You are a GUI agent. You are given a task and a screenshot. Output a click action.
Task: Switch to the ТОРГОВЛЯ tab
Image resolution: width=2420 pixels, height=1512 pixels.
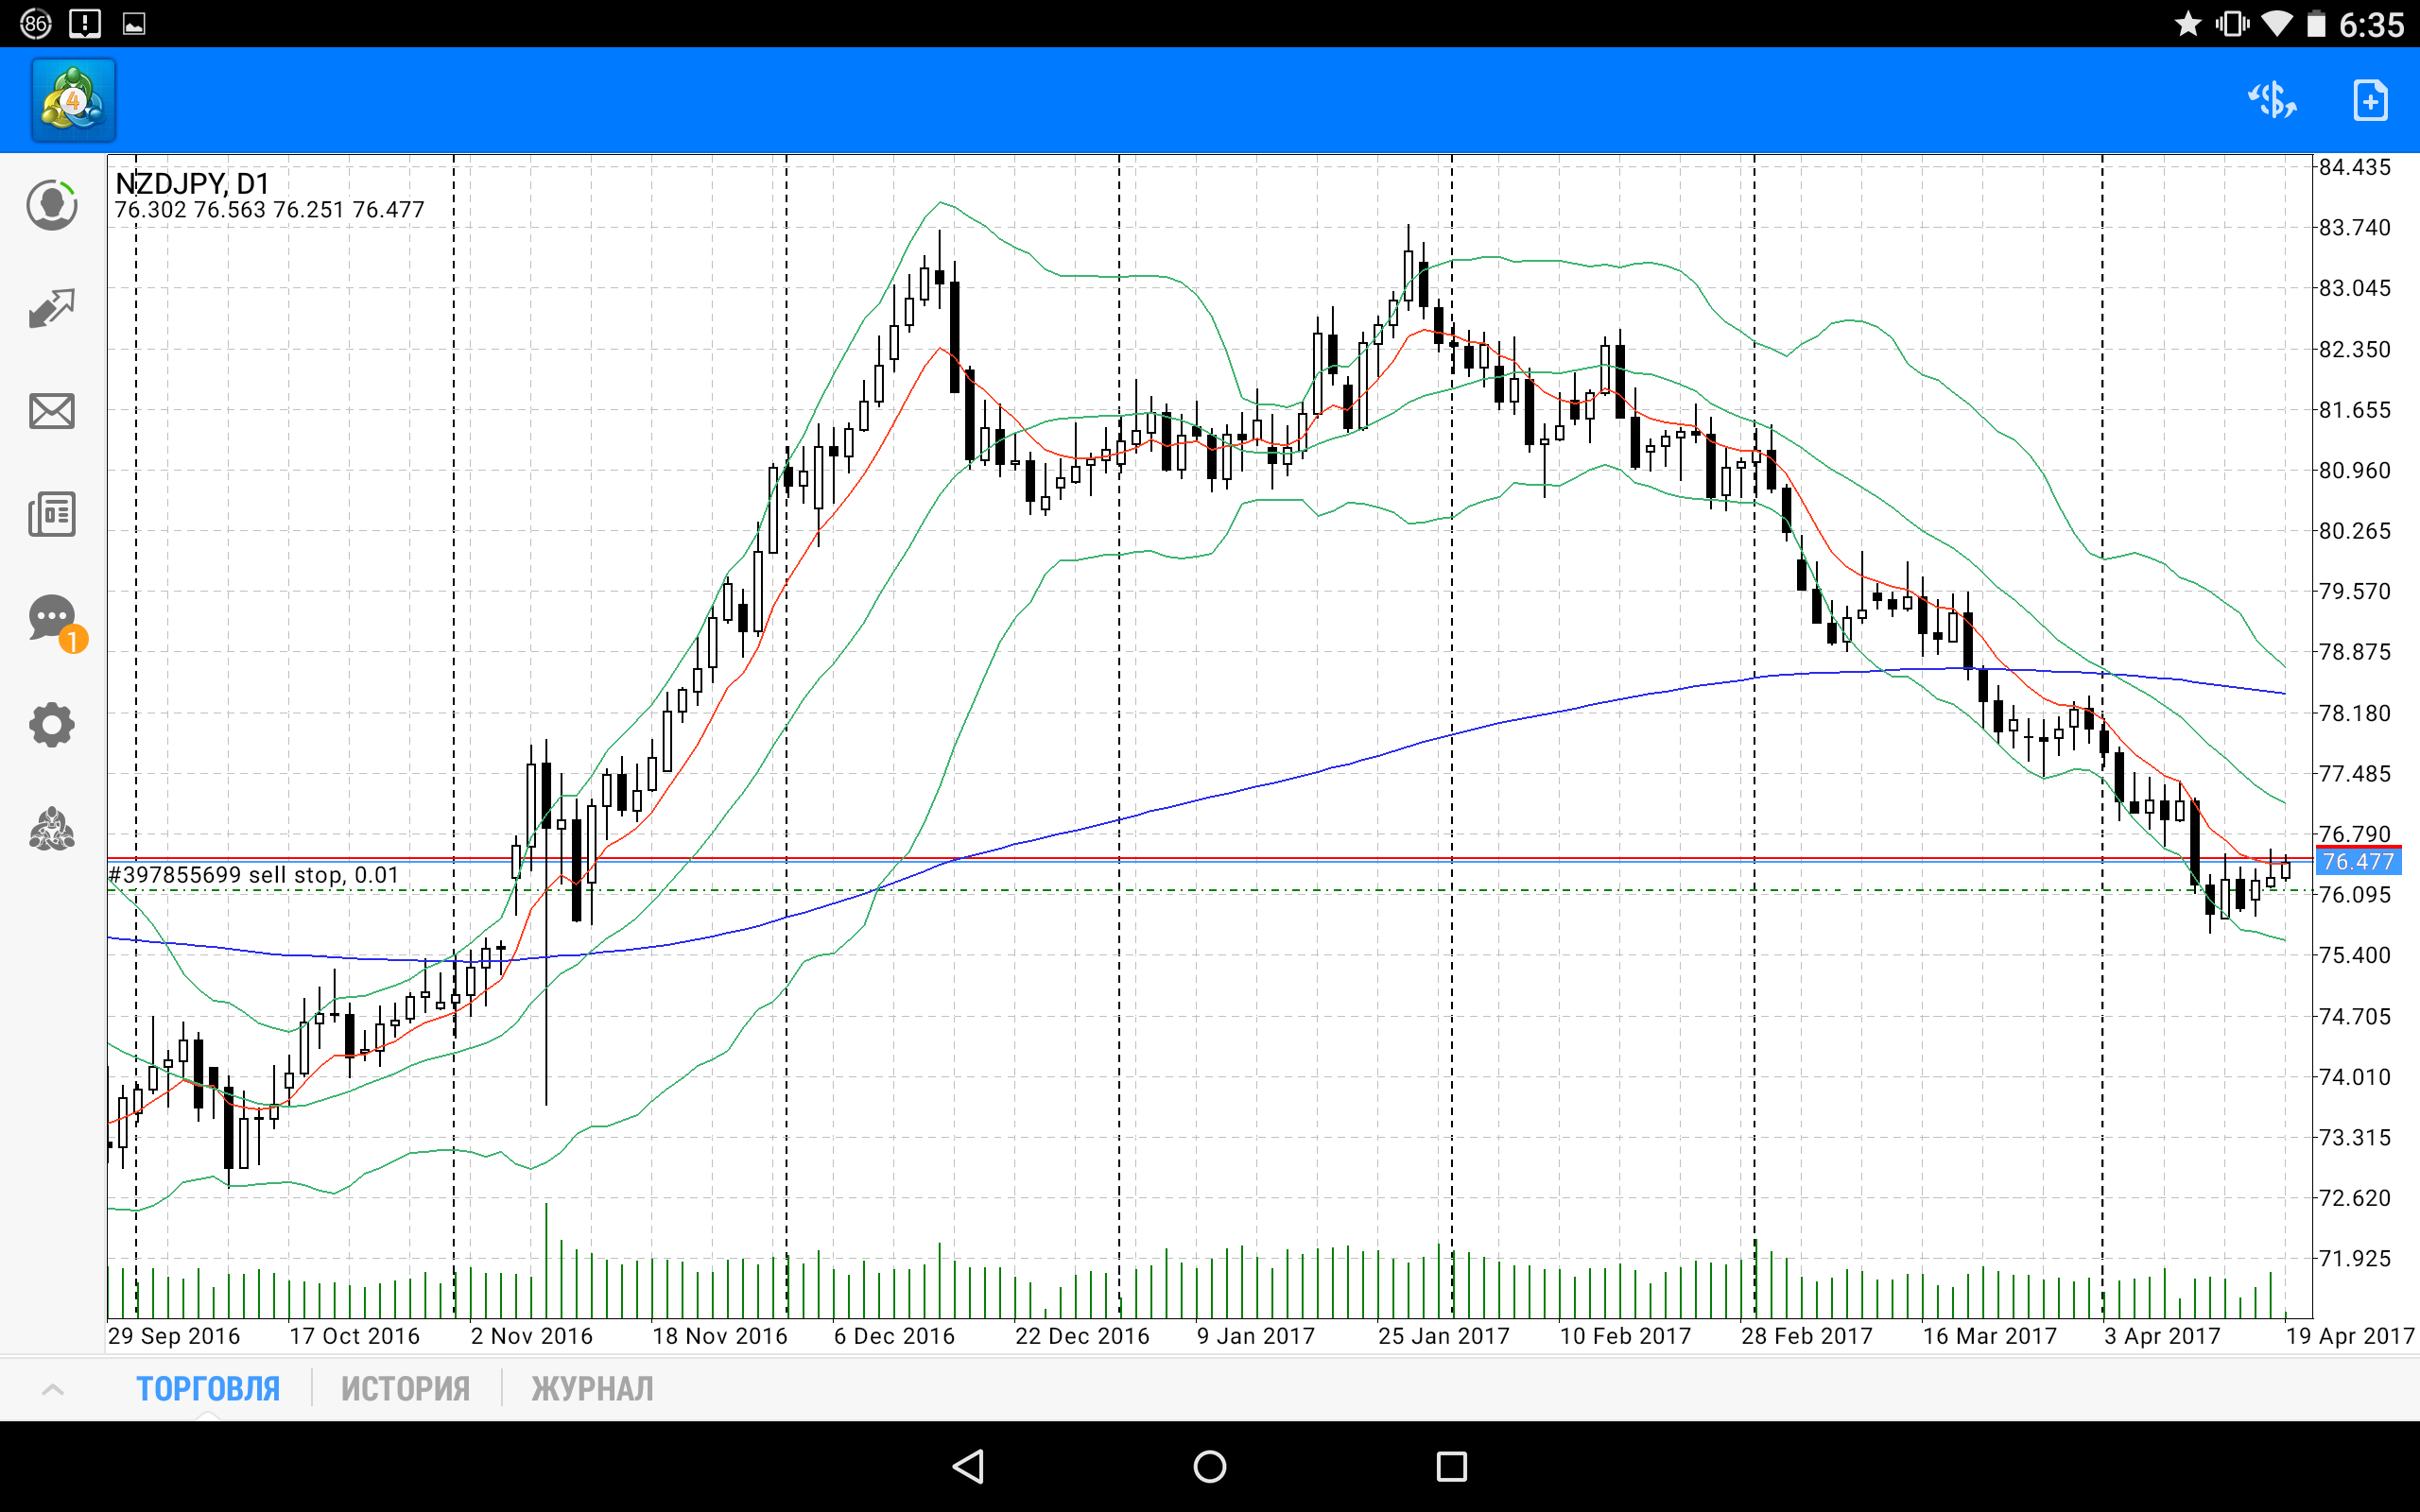(208, 1389)
